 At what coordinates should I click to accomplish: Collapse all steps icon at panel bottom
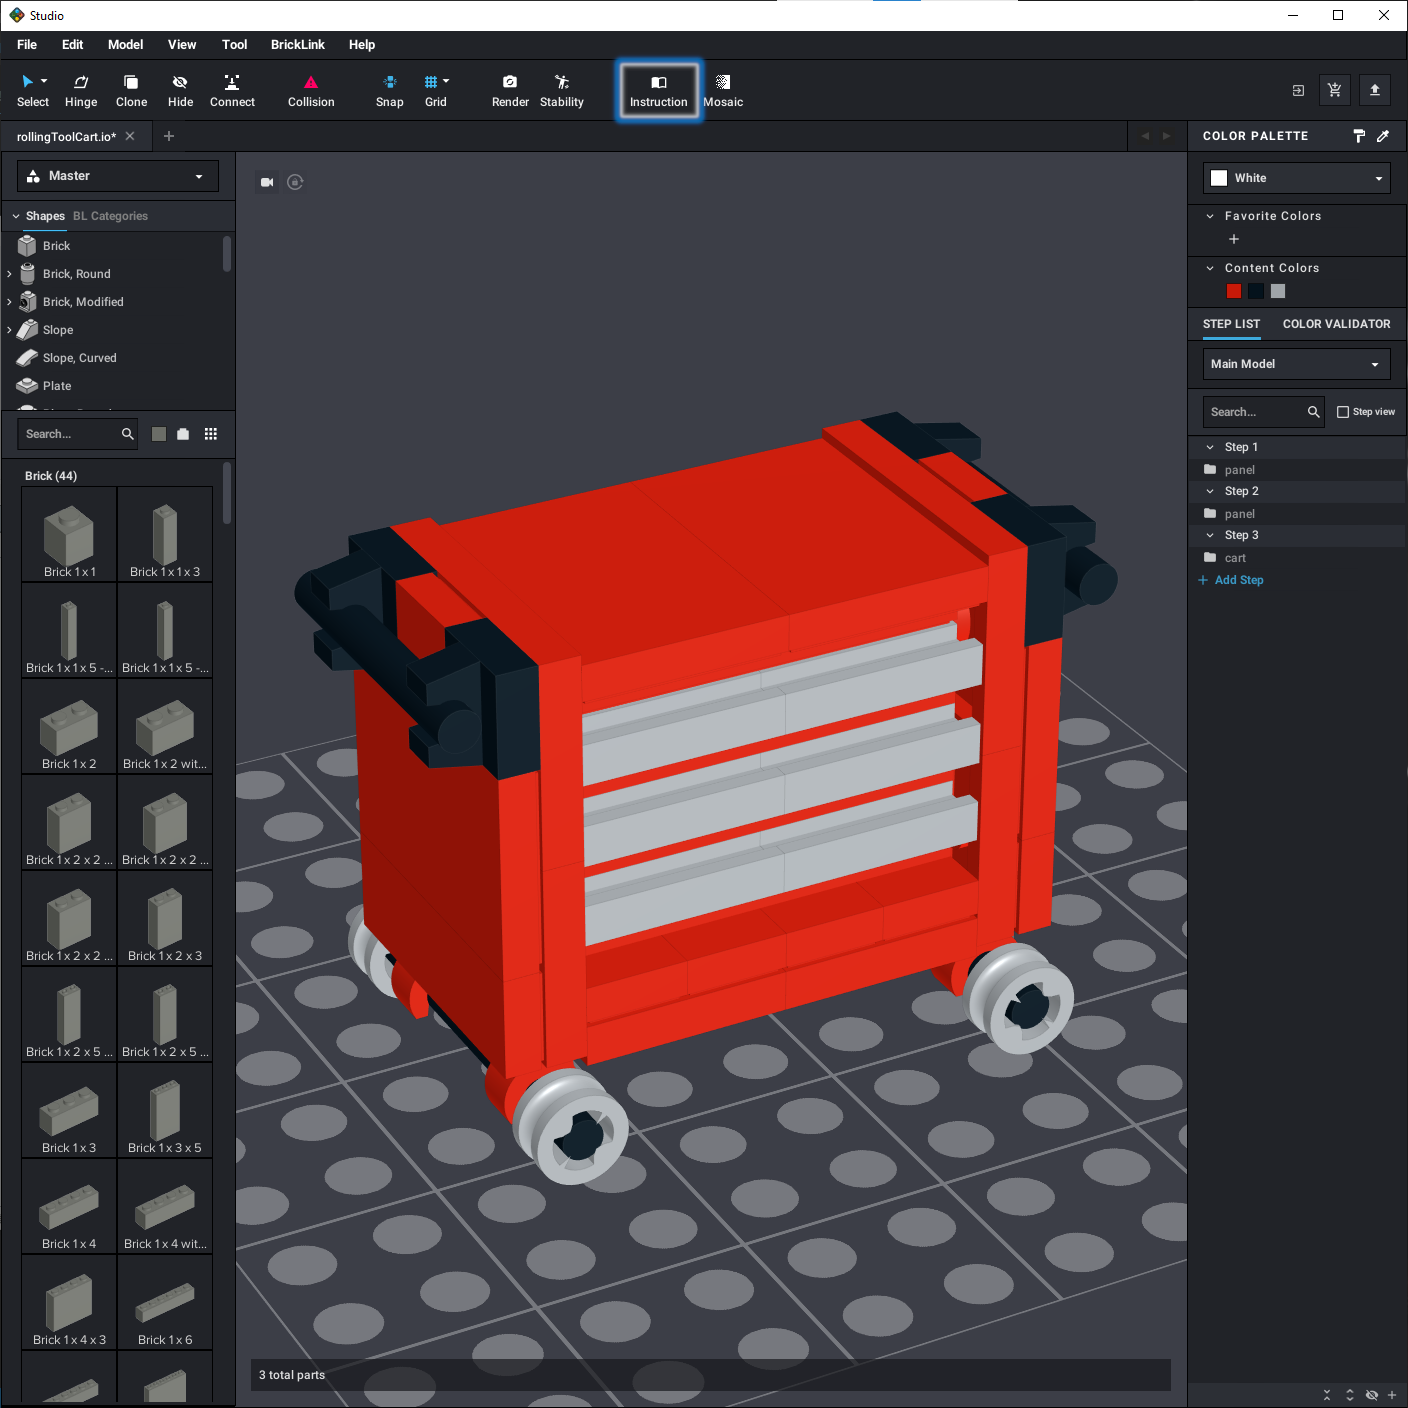coord(1327,1395)
